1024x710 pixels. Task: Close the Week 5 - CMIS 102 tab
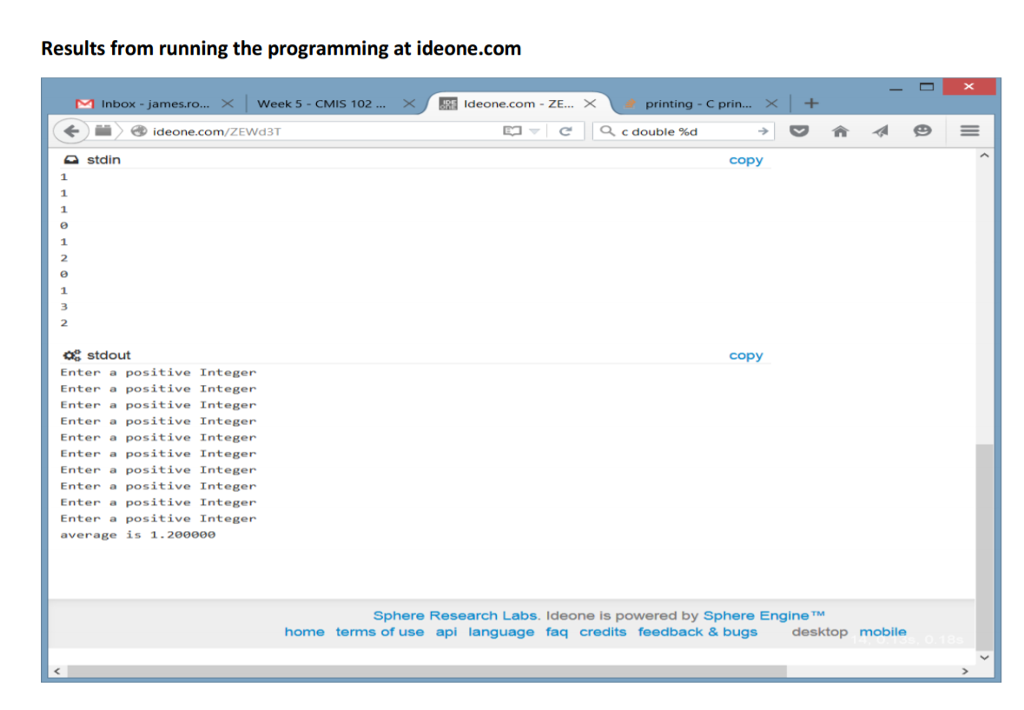pos(409,103)
